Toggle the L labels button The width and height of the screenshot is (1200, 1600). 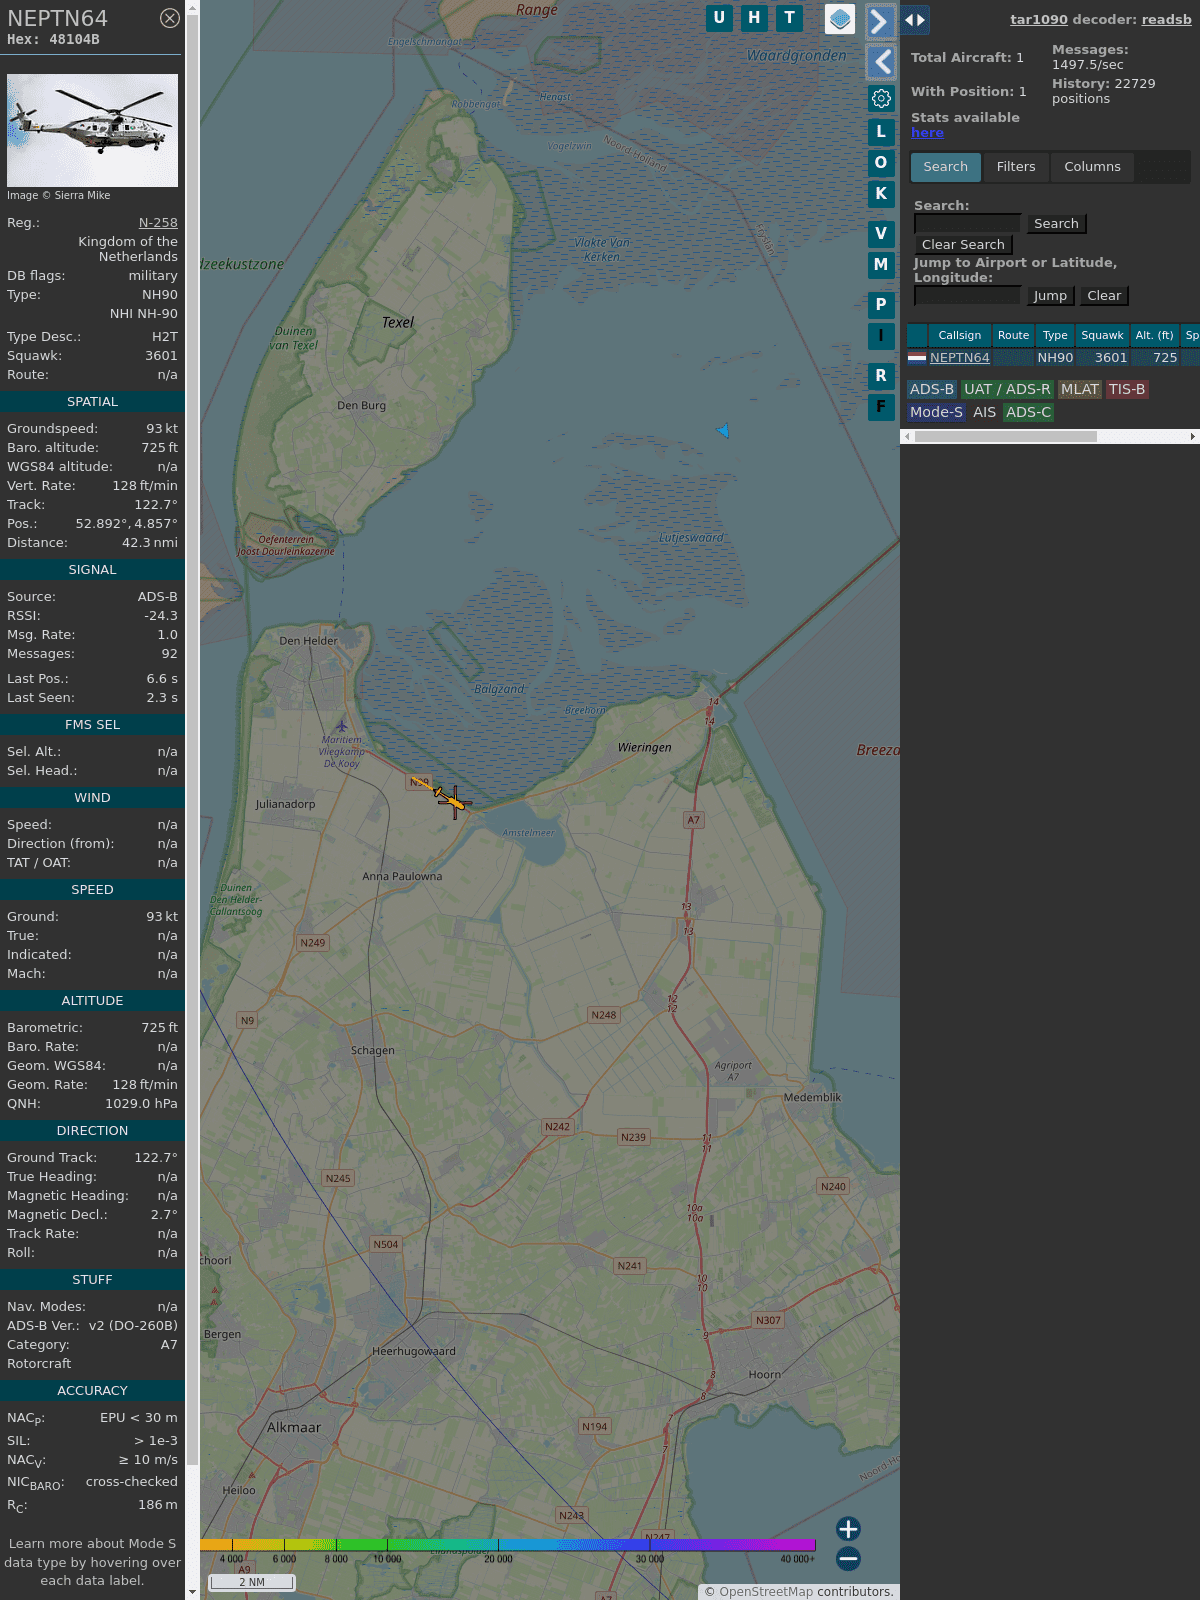pyautogui.click(x=881, y=132)
